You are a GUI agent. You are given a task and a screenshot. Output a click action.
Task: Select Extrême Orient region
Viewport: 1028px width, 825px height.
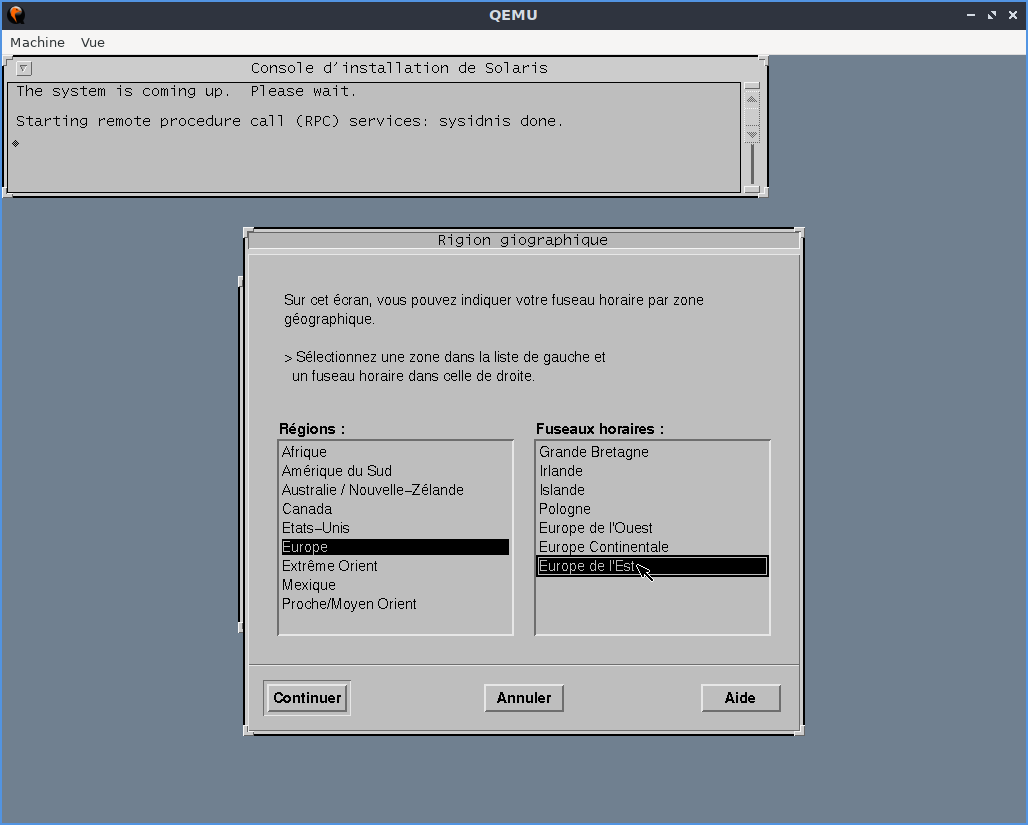coord(395,566)
